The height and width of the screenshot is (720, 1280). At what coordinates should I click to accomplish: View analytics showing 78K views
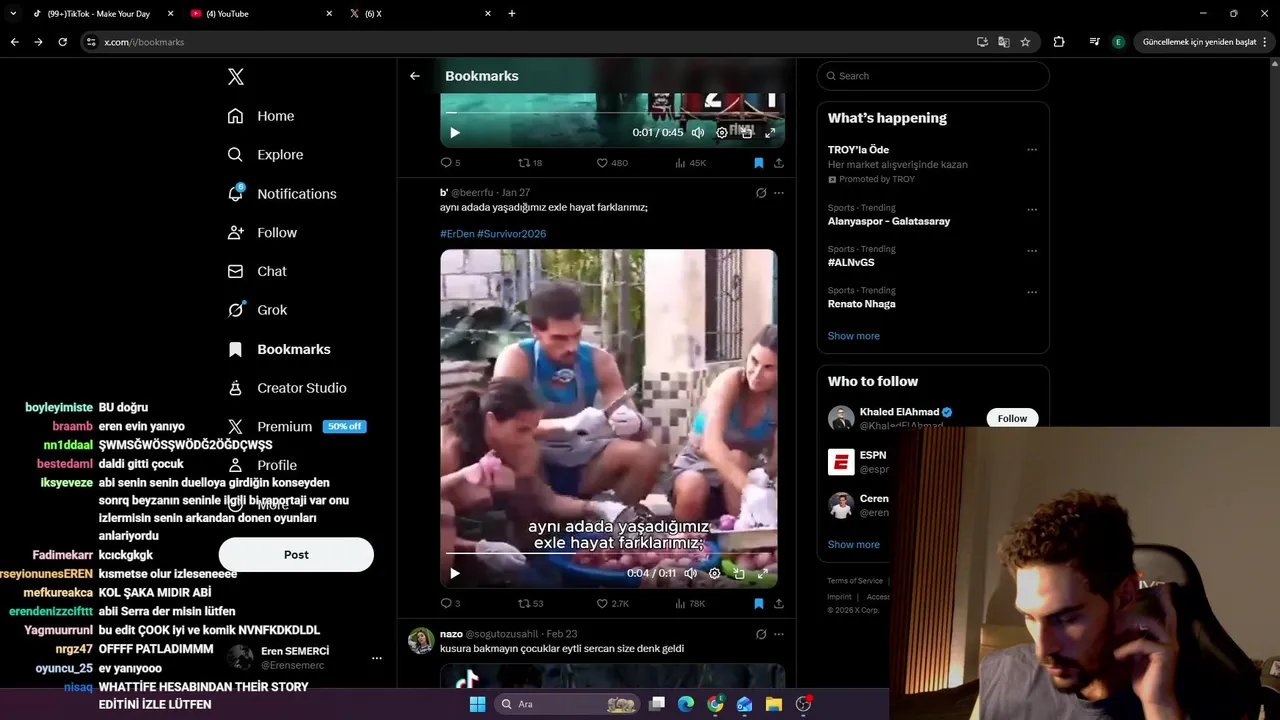click(x=690, y=604)
